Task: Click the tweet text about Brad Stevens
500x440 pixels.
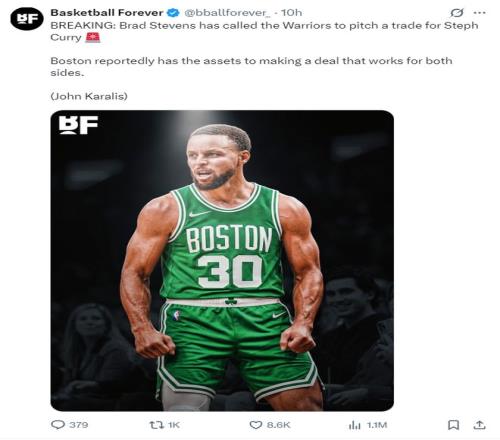Action: 264,31
